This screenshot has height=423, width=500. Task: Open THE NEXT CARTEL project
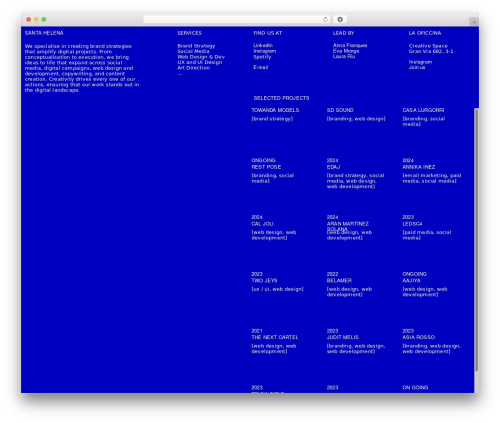click(275, 337)
